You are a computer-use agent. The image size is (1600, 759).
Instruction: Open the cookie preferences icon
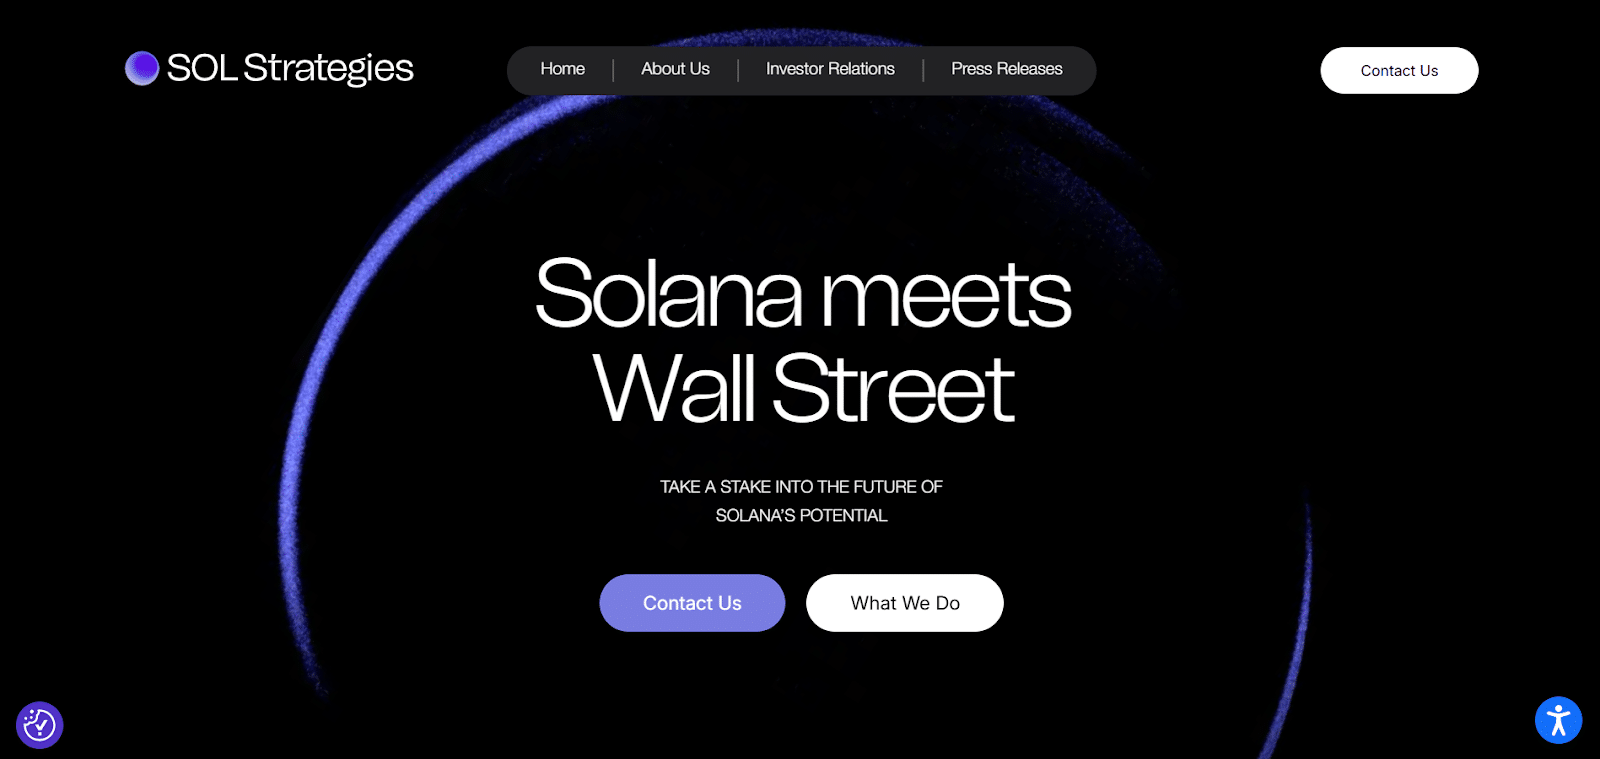pyautogui.click(x=40, y=725)
